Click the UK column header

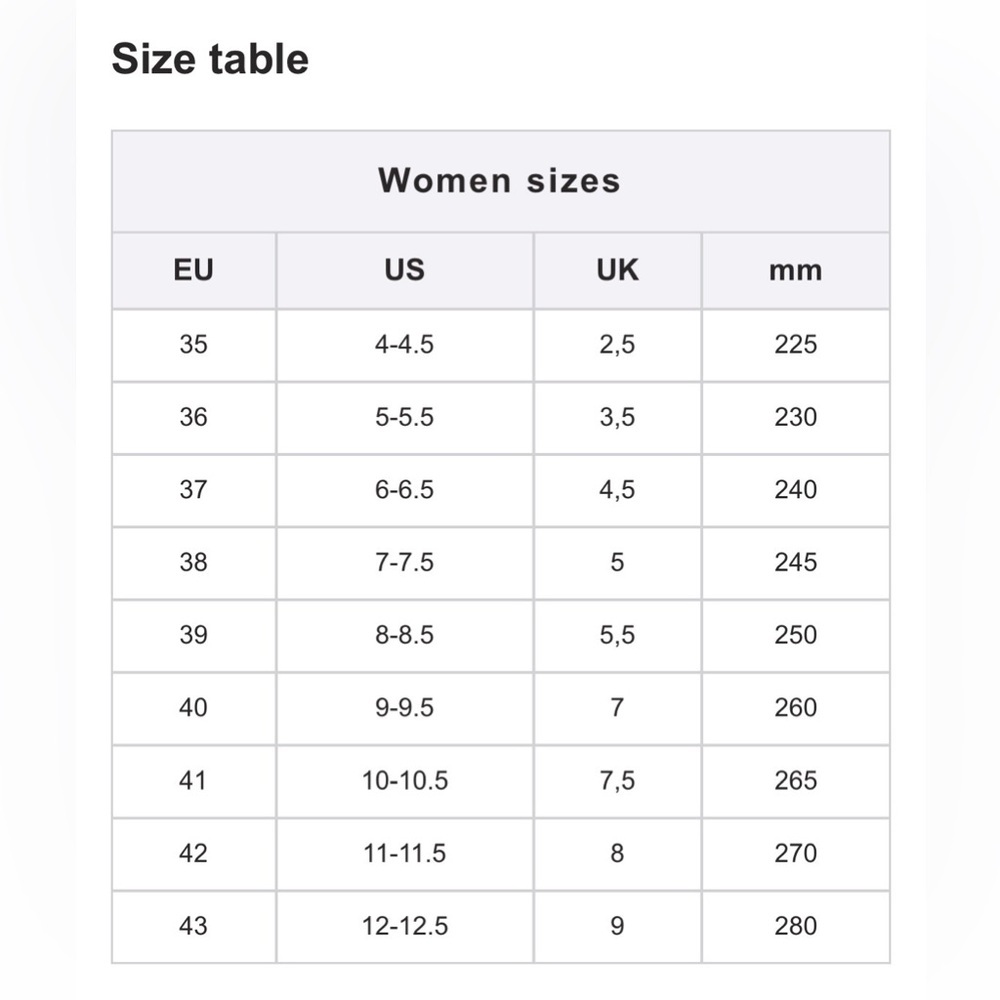point(617,270)
